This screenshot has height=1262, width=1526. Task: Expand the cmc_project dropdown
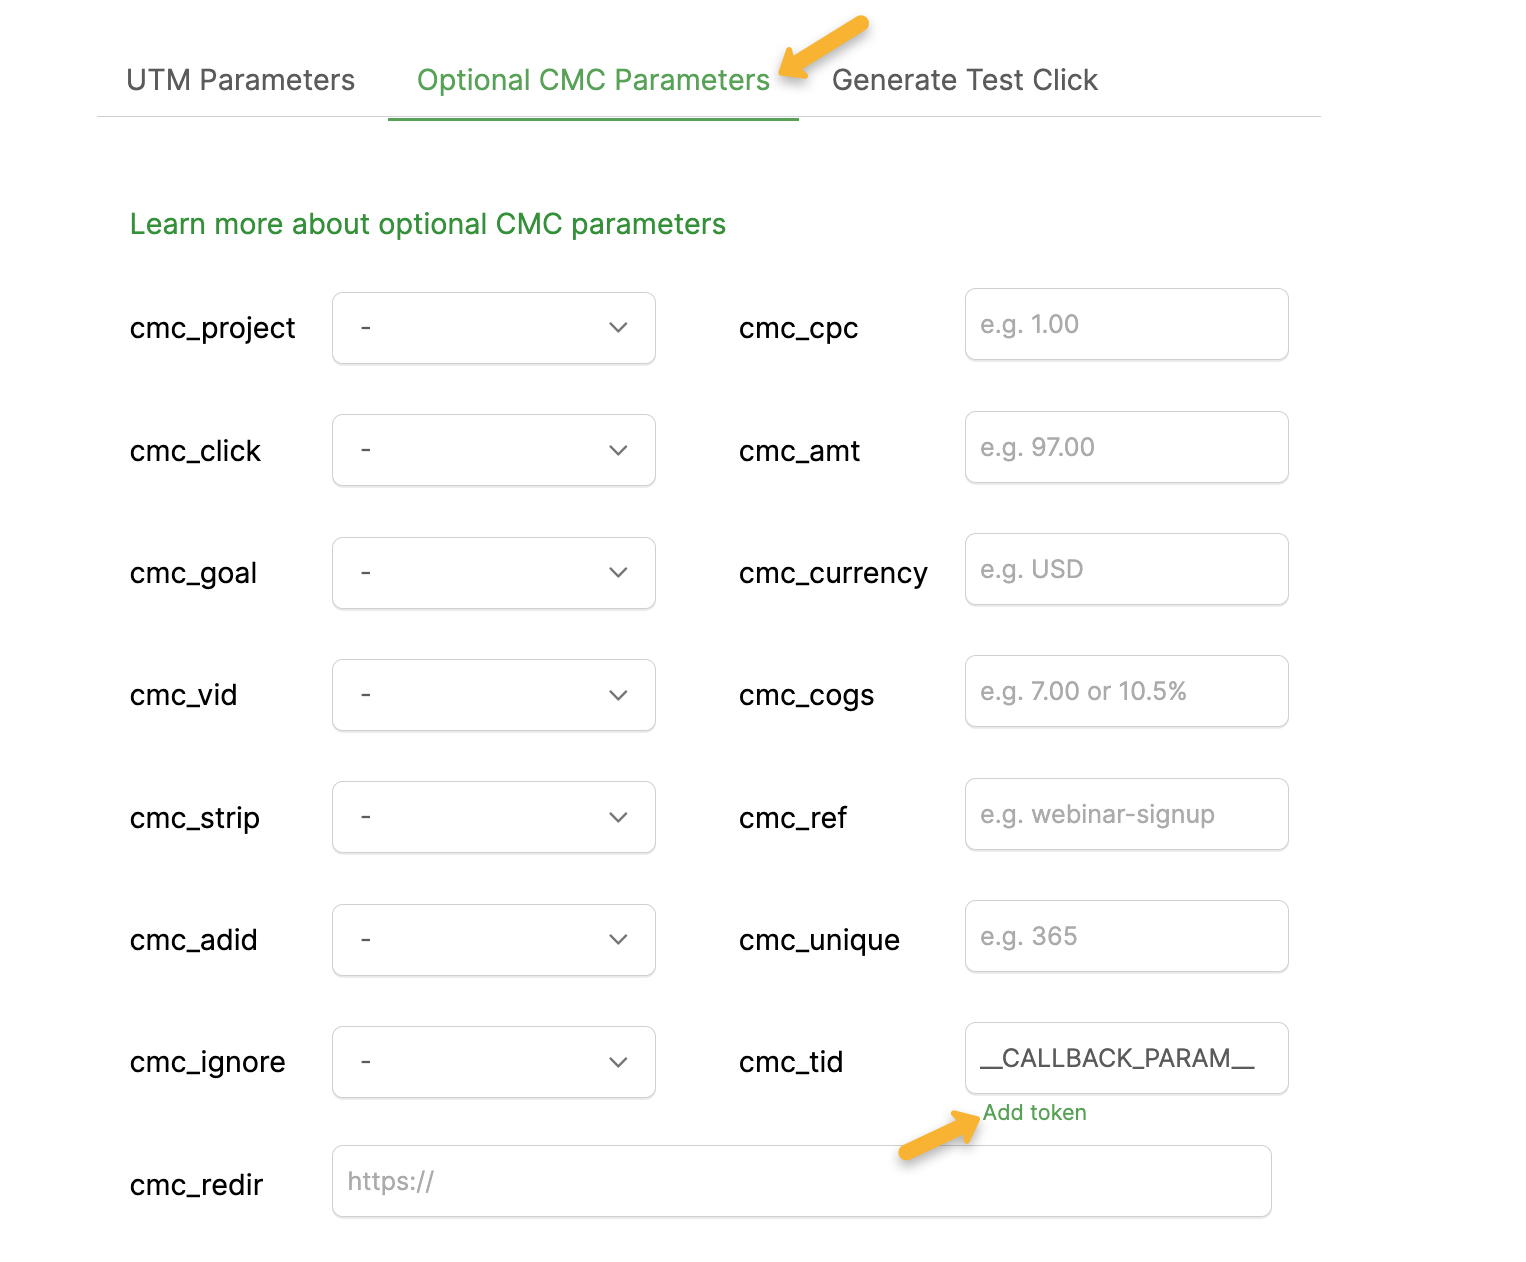click(493, 328)
